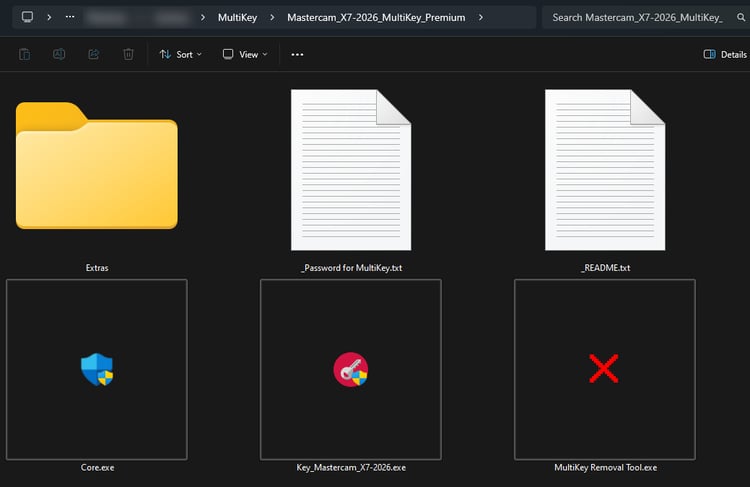750x487 pixels.
Task: Click the Extras folder name label
Action: pos(97,268)
